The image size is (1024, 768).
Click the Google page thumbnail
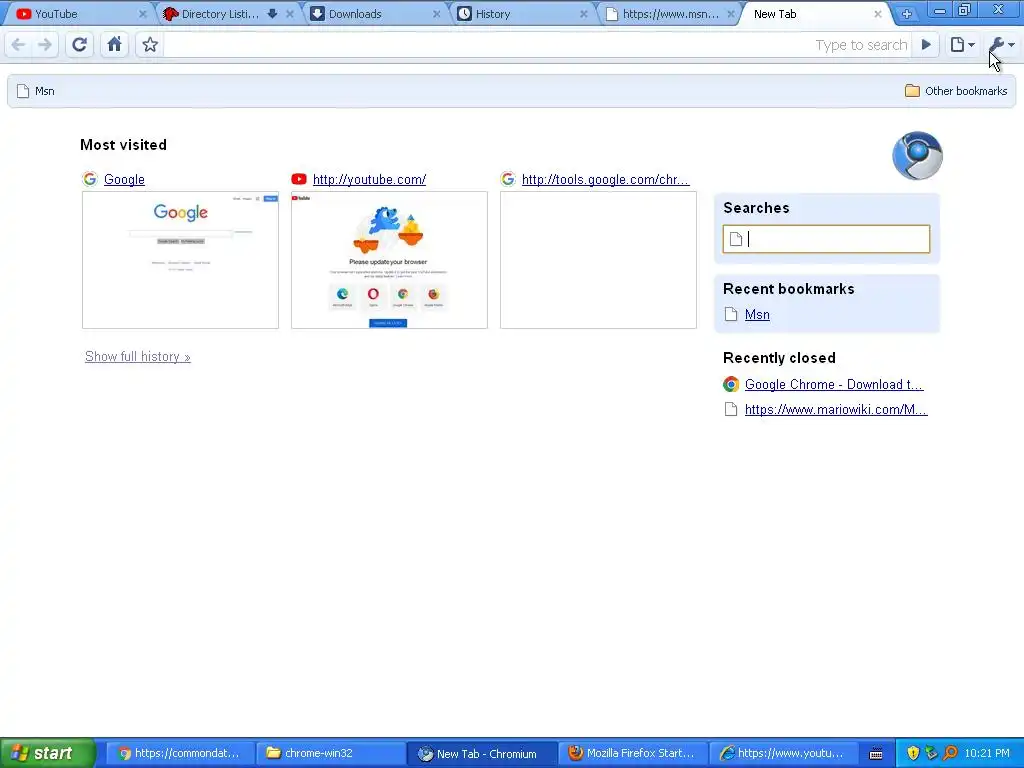tap(180, 260)
